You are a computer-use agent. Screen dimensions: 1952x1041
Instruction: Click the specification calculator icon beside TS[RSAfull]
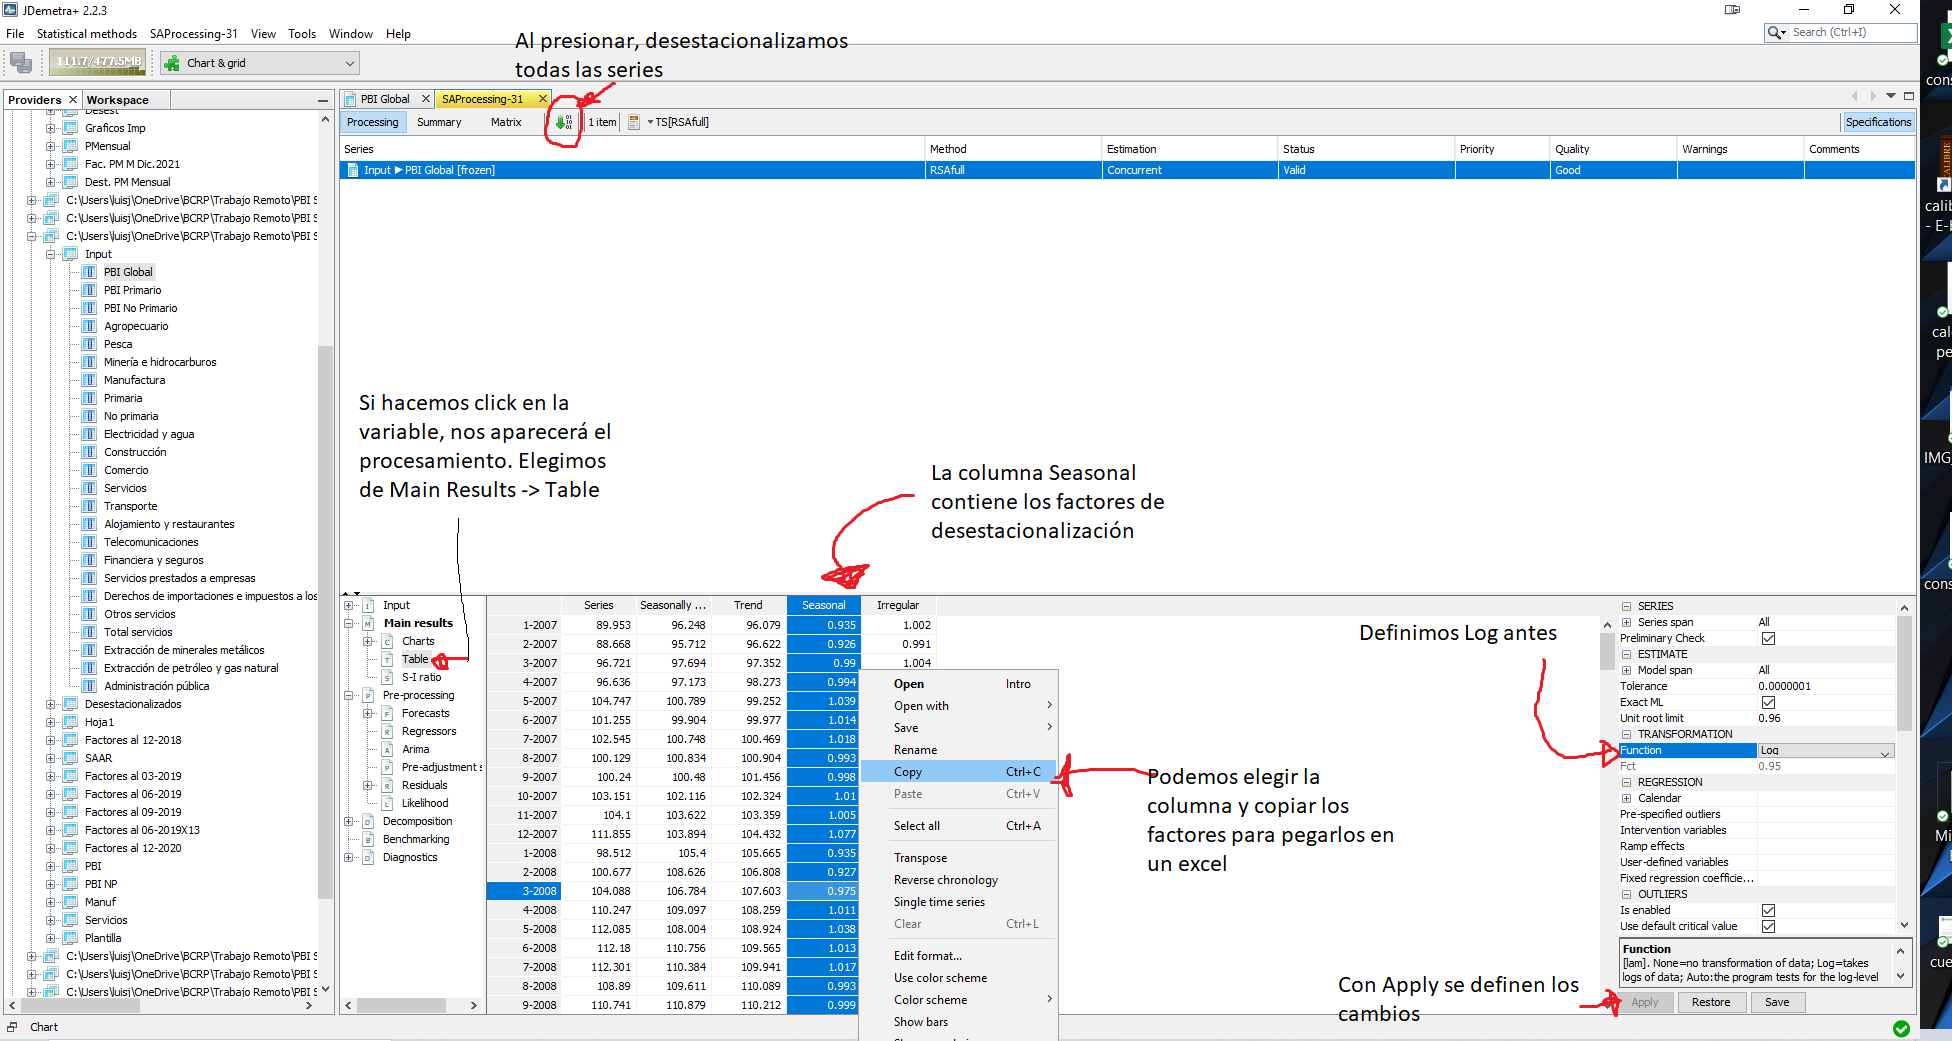tap(633, 122)
